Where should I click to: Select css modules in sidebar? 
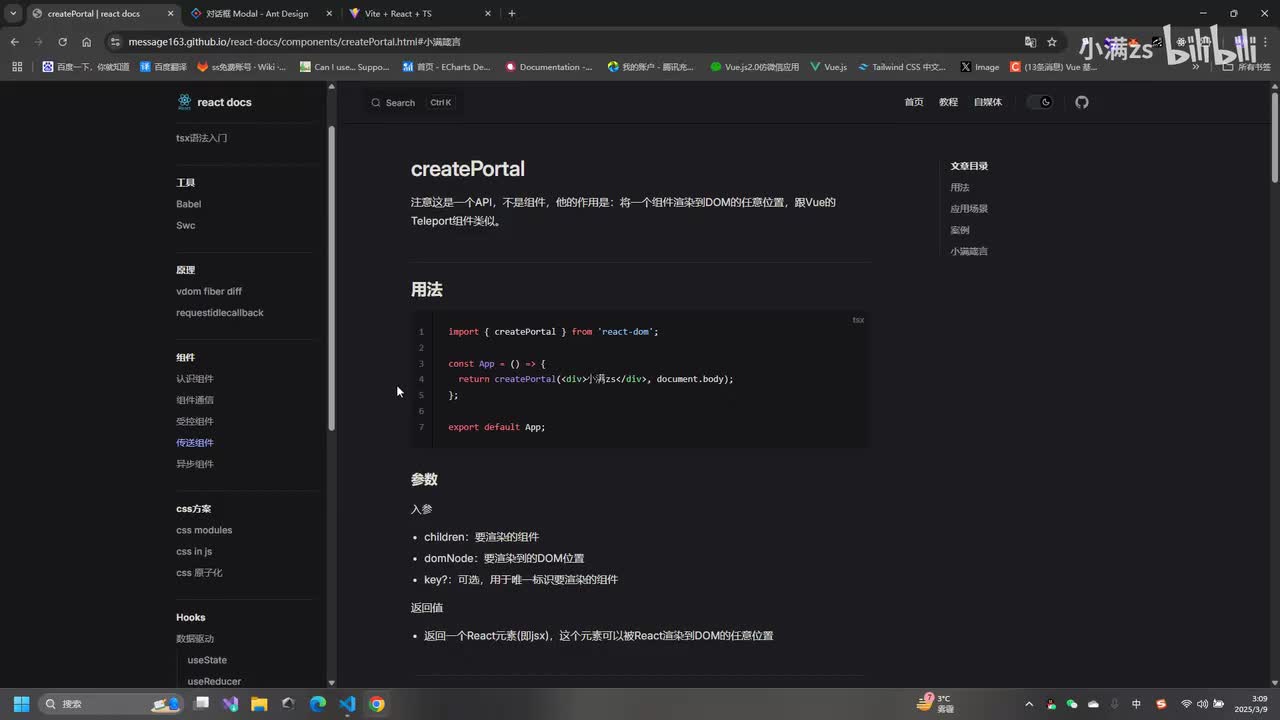pos(204,530)
